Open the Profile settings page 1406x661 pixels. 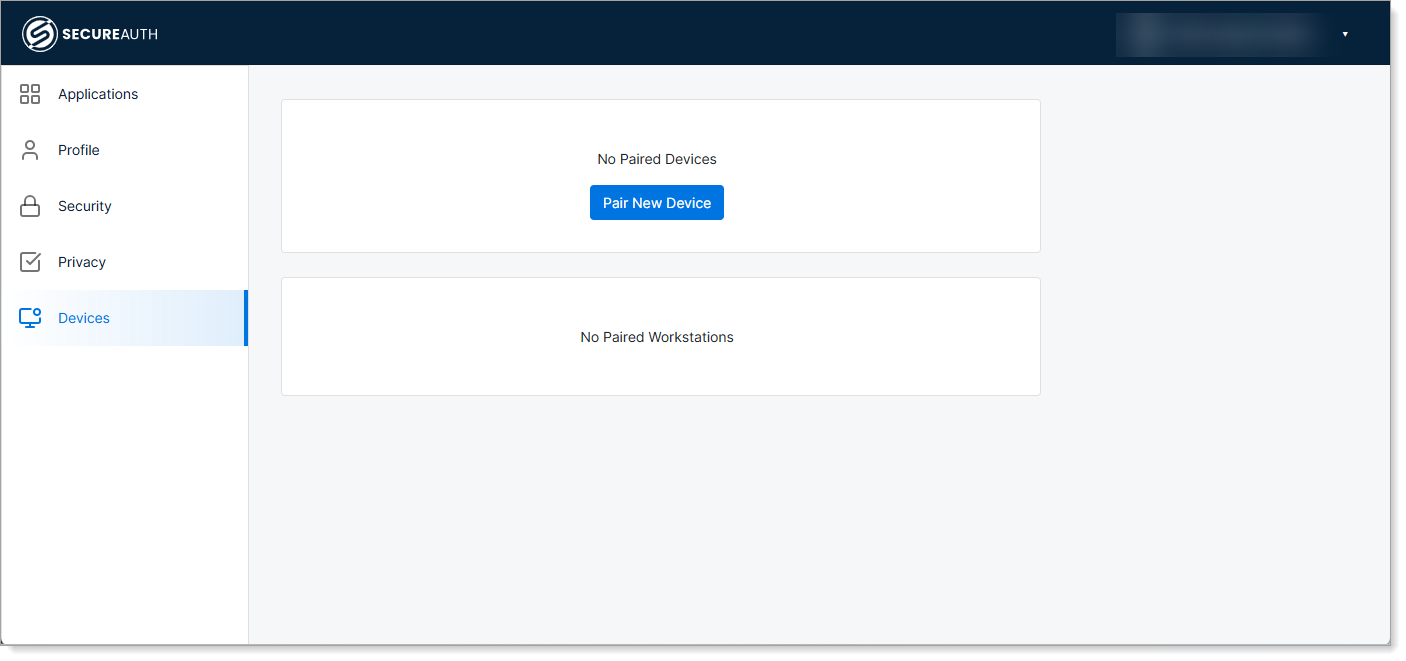[x=78, y=150]
